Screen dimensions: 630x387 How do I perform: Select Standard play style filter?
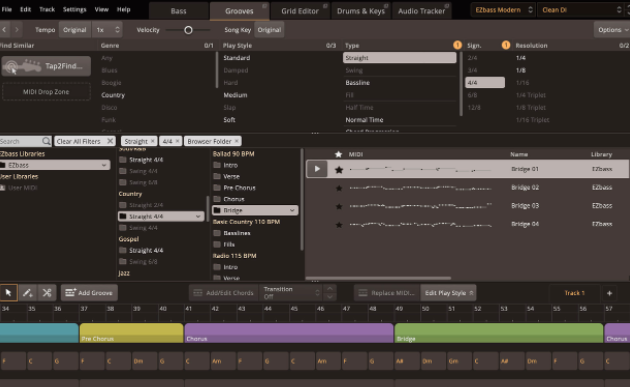[237, 58]
